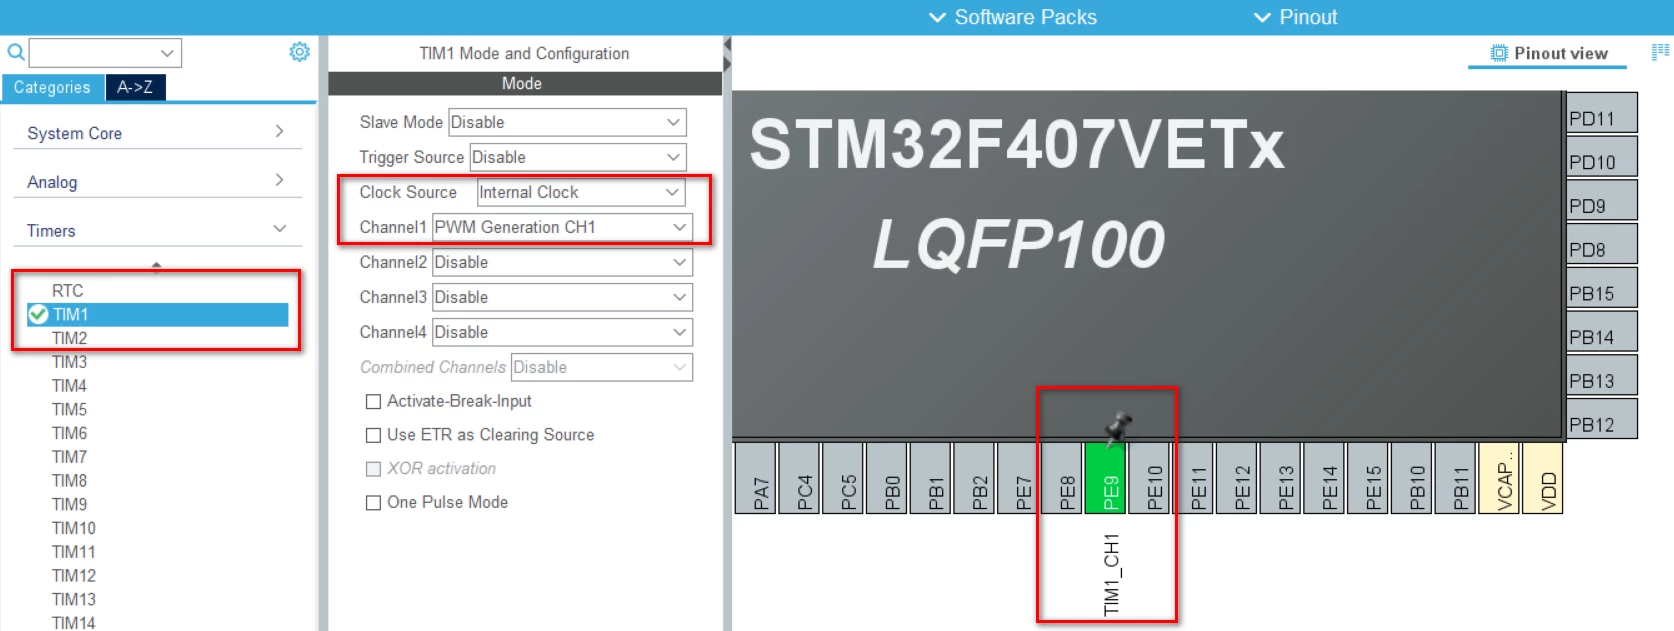This screenshot has height=631, width=1674.
Task: Click the Mode section header
Action: click(x=524, y=84)
